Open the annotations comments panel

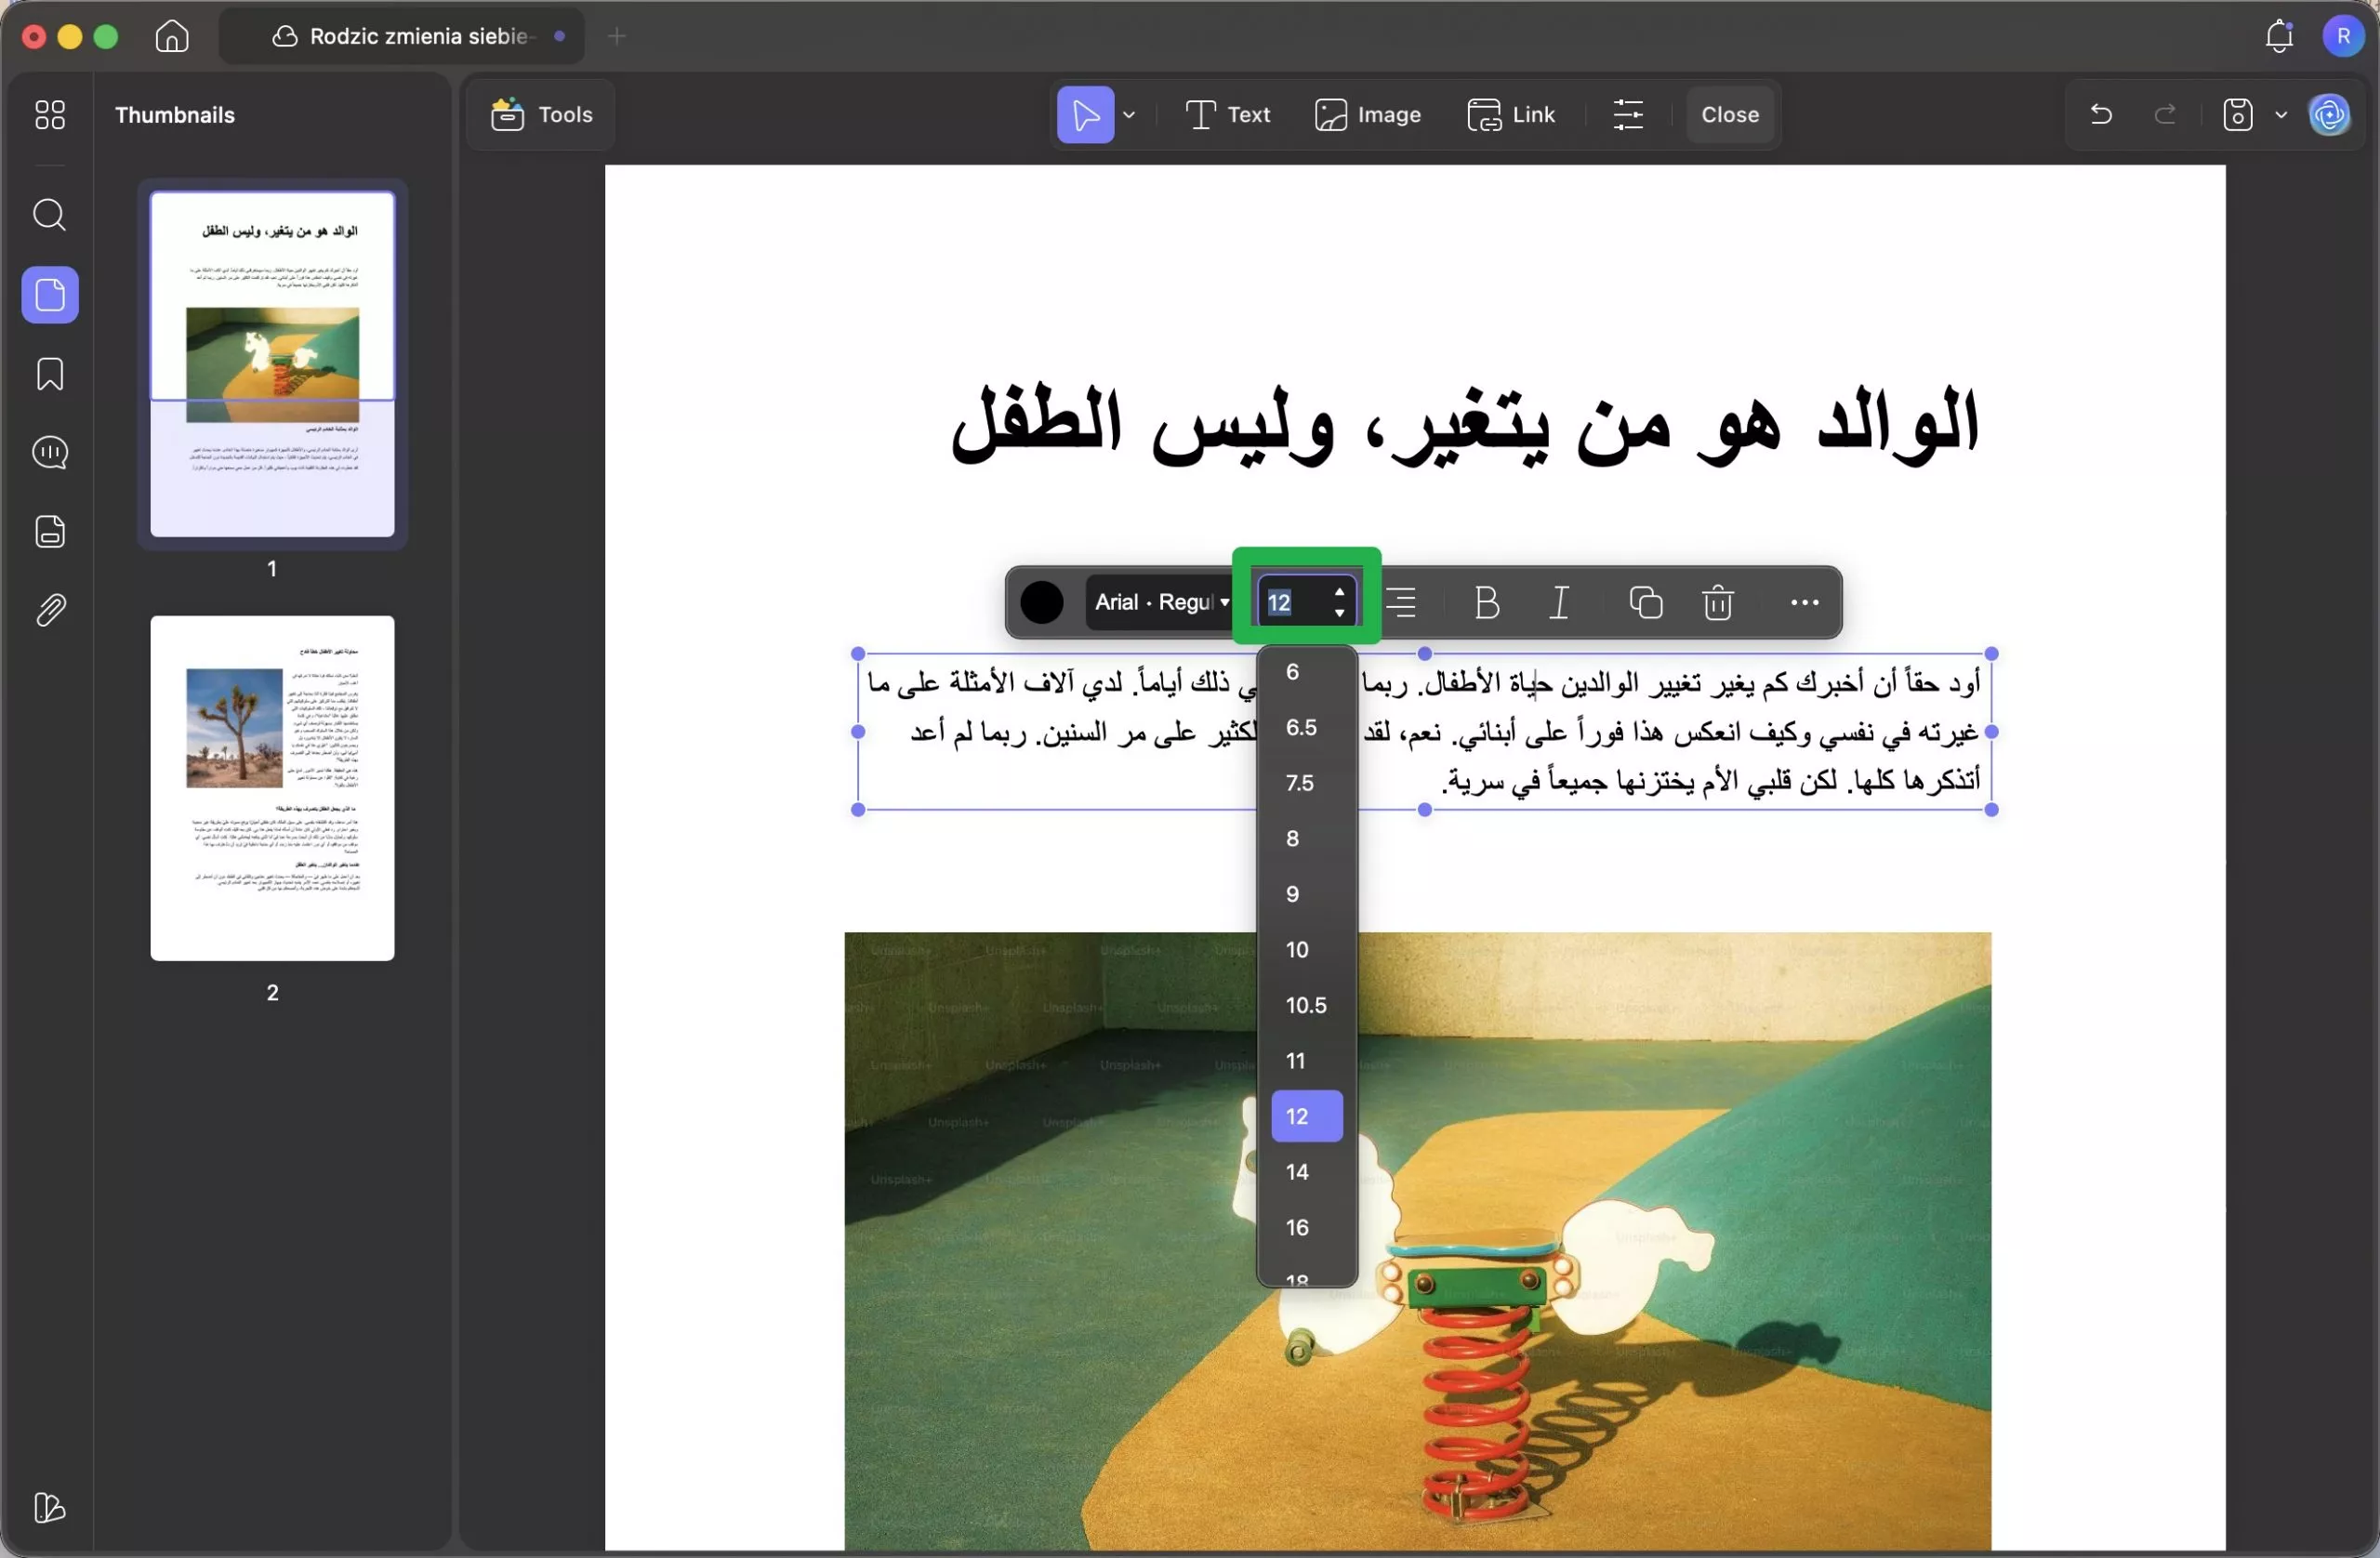pos(49,453)
